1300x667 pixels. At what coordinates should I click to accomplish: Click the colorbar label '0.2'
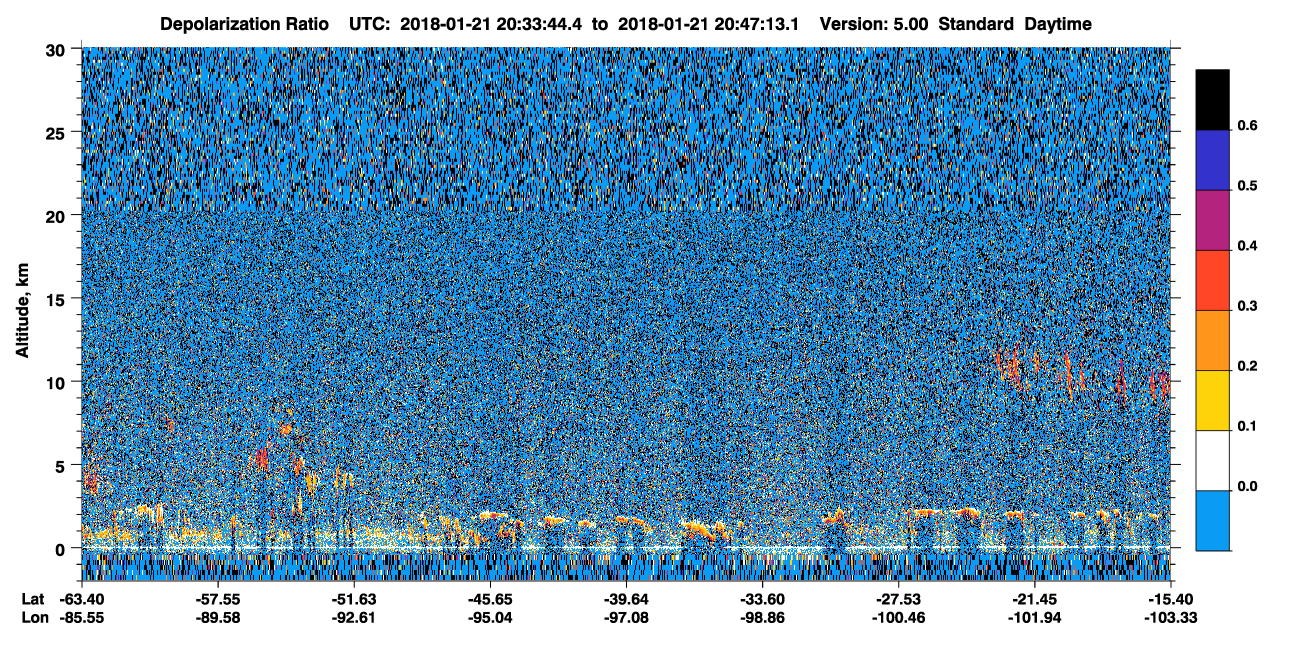pyautogui.click(x=1246, y=366)
